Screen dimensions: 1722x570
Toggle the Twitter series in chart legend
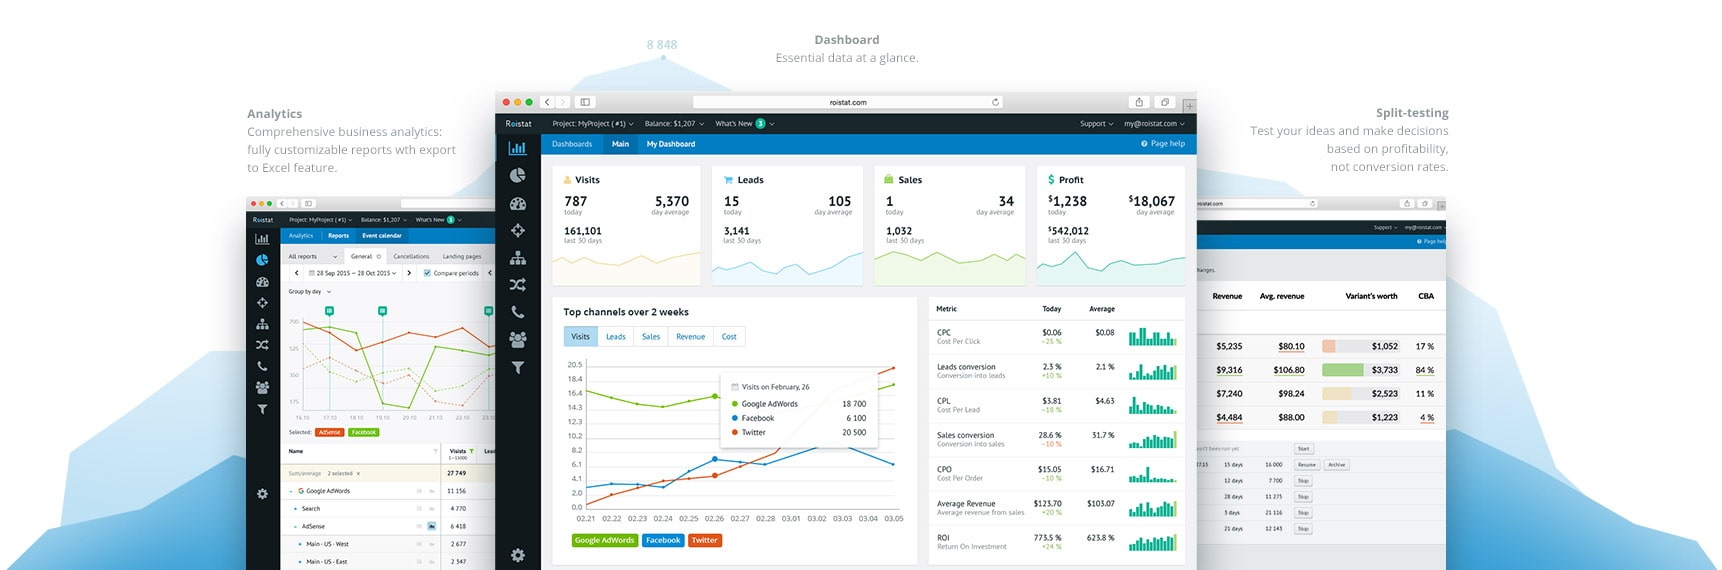[x=704, y=540]
